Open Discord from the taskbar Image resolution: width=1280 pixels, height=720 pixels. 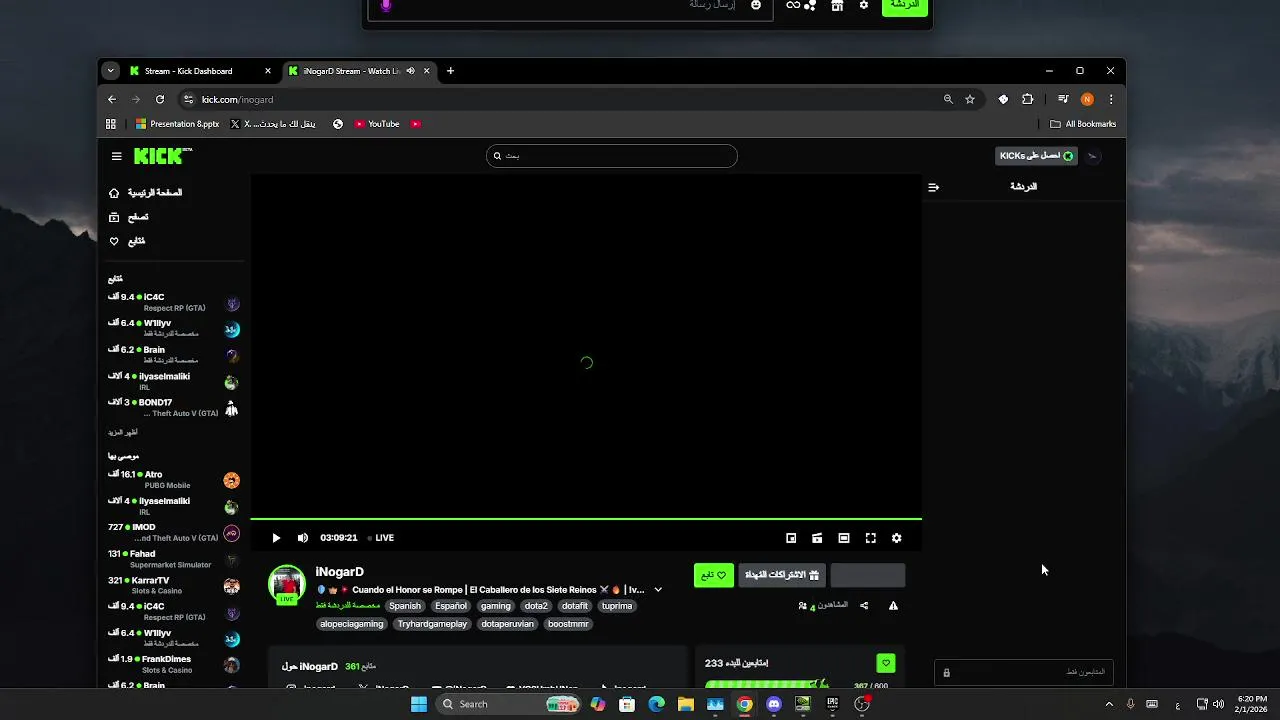773,704
